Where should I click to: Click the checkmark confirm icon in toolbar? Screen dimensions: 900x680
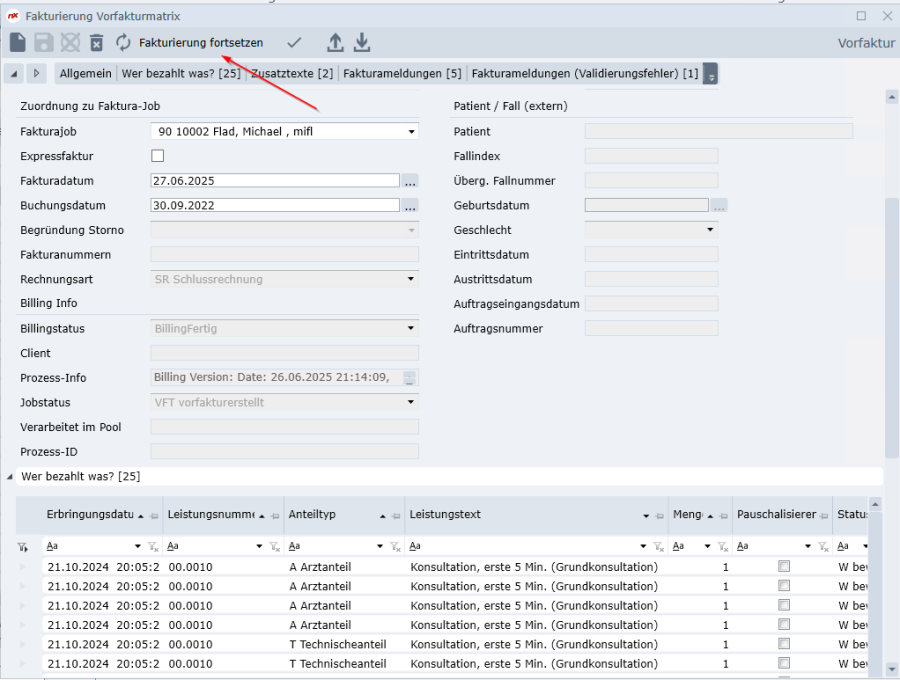pos(294,42)
